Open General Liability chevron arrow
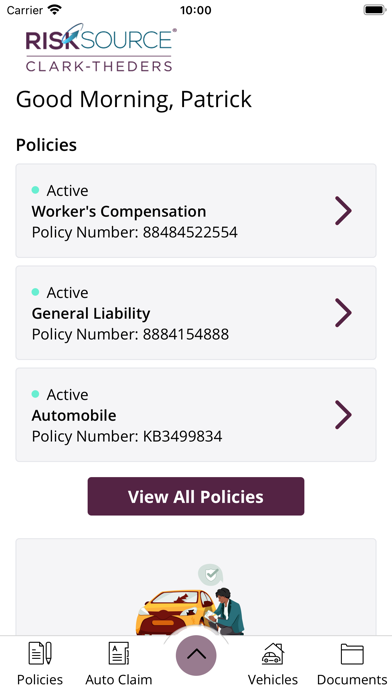Viewport: 392px width, 696px height. (343, 313)
